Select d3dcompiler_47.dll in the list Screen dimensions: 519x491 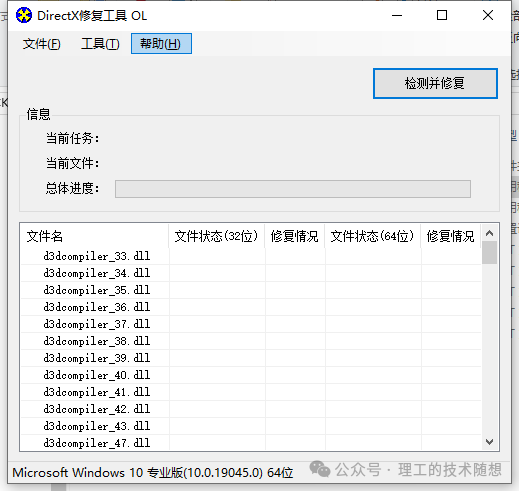(x=97, y=443)
